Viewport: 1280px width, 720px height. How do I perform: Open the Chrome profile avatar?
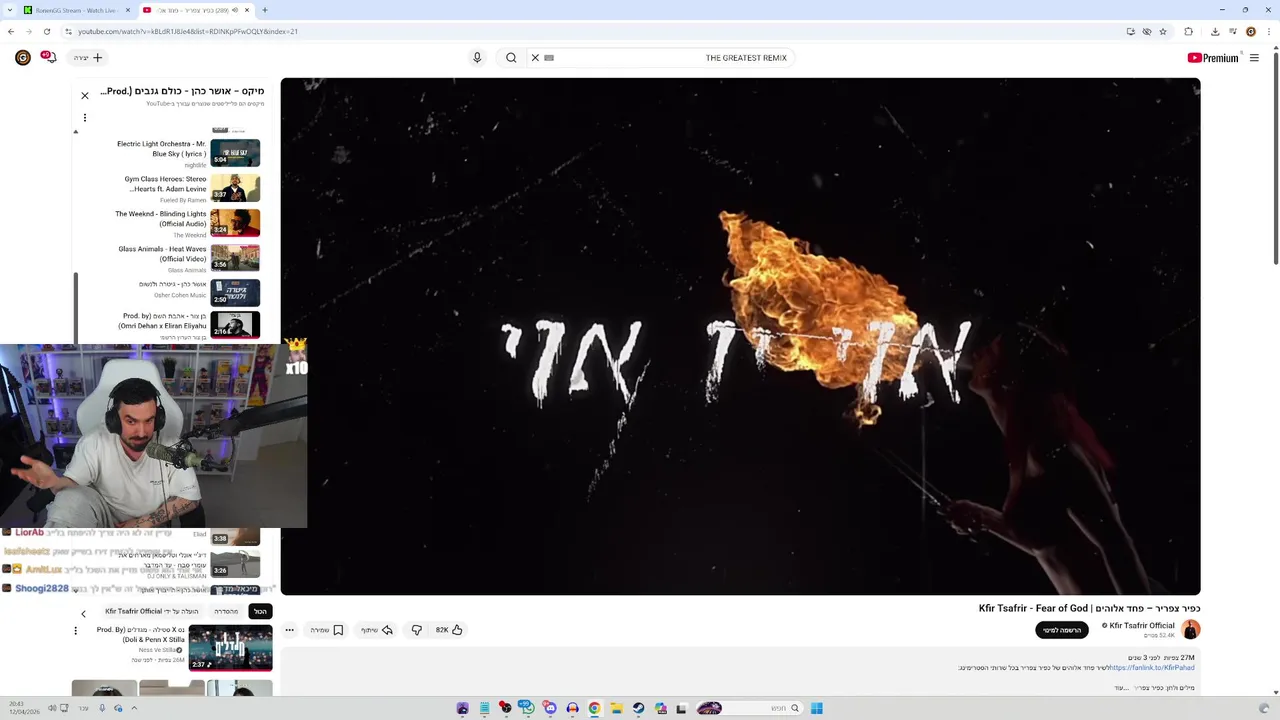(x=1251, y=31)
